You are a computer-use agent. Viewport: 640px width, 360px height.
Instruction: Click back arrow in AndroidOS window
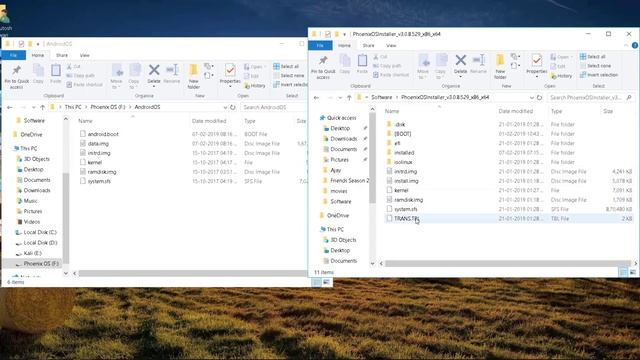10,107
